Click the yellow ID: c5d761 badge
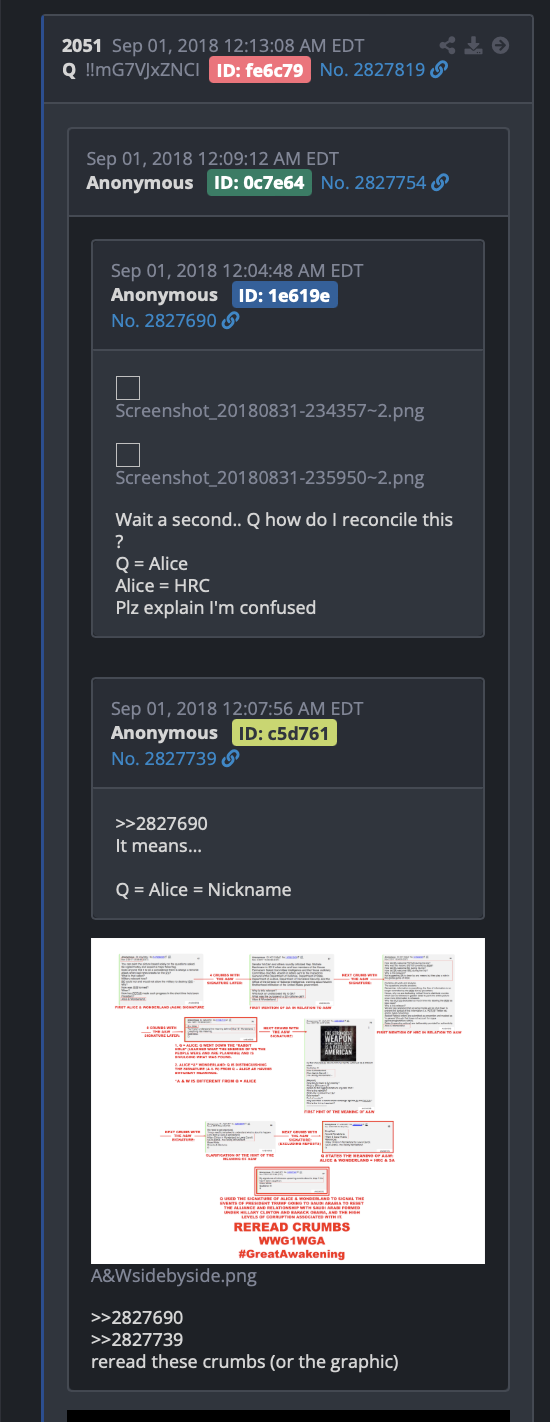The height and width of the screenshot is (1422, 550). pos(285,733)
